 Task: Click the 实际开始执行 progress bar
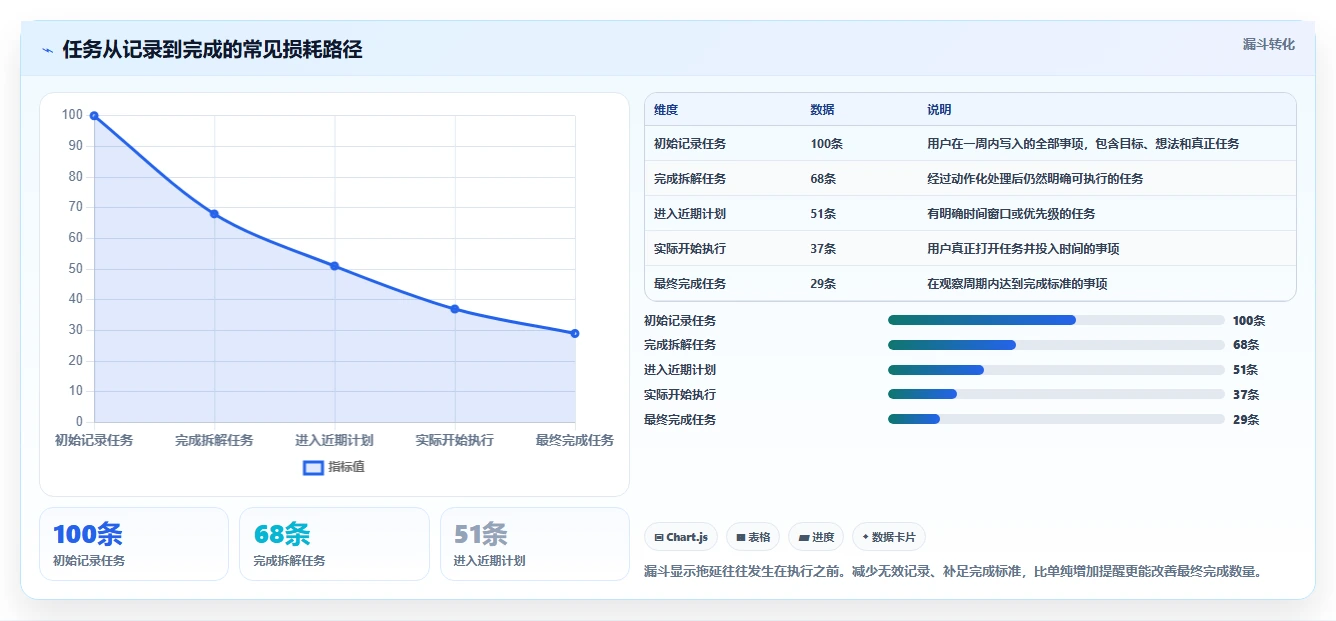[x=1056, y=394]
